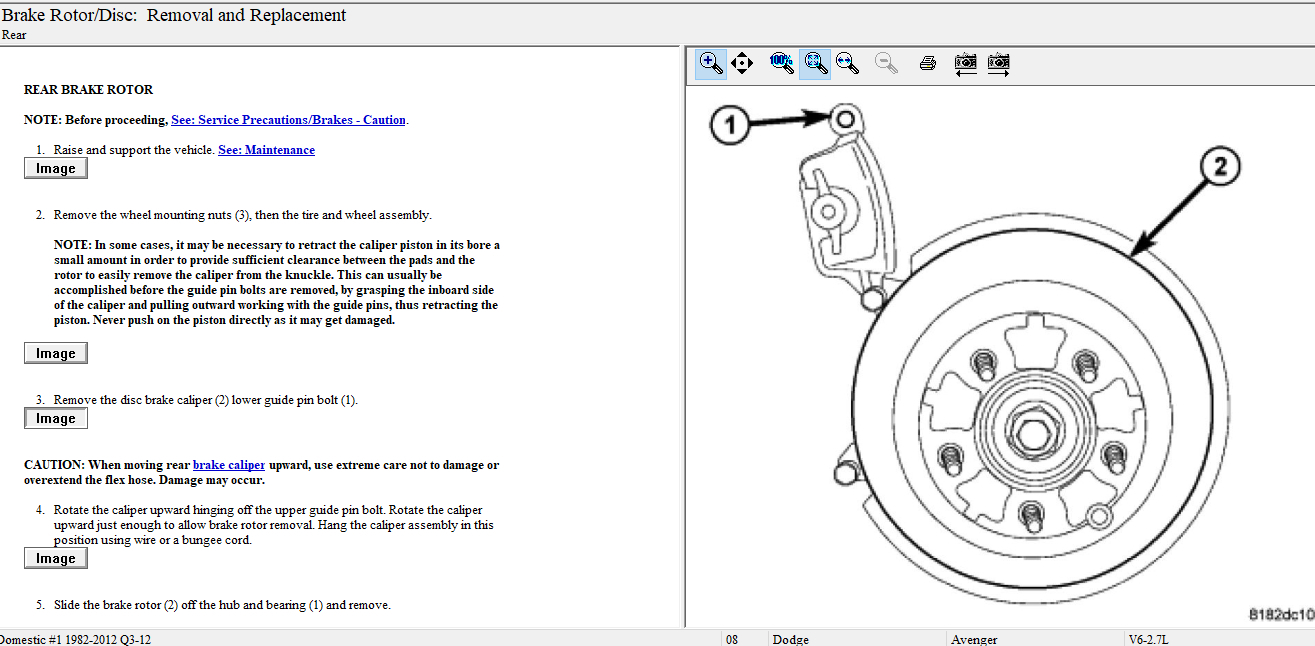Follow the brake caliper hyperlink
The width and height of the screenshot is (1315, 646).
click(229, 465)
